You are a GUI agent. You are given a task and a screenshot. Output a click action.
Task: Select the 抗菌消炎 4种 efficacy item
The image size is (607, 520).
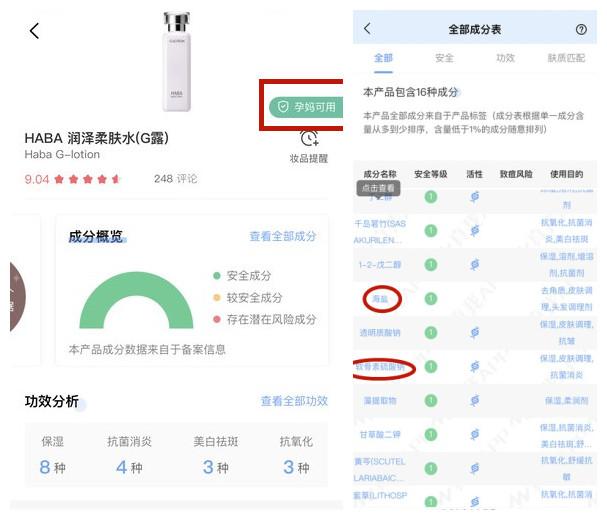(129, 455)
